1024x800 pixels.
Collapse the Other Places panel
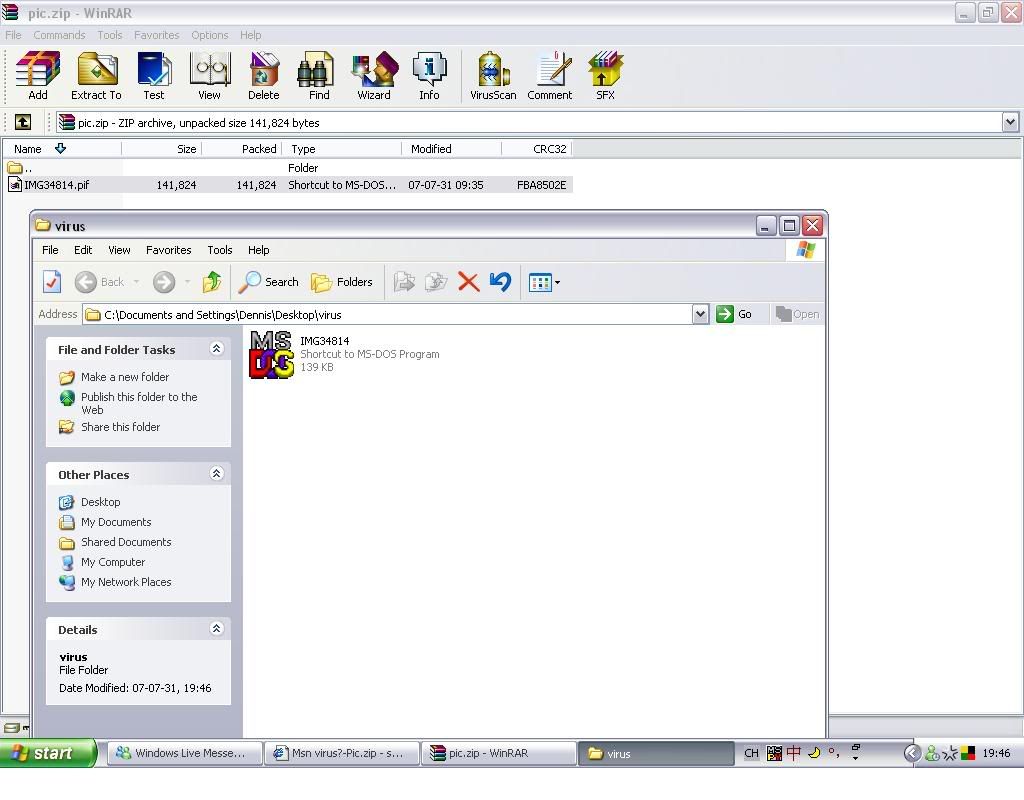[216, 474]
